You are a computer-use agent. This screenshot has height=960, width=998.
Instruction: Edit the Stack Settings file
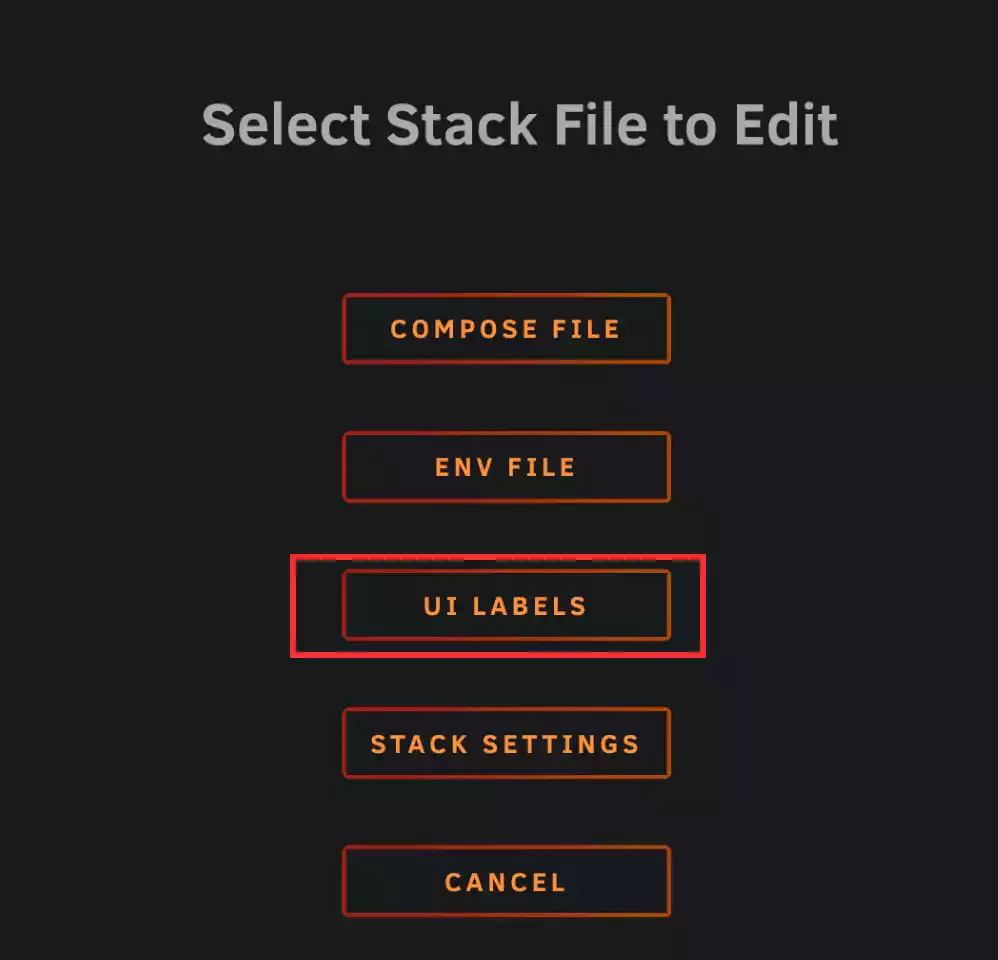(x=506, y=743)
